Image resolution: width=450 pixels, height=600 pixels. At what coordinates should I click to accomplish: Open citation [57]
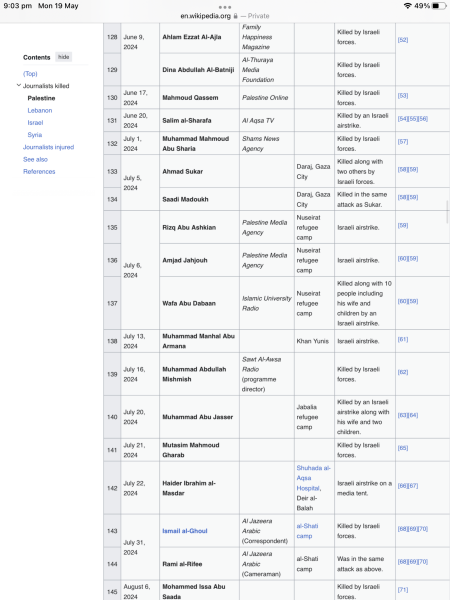tap(403, 142)
